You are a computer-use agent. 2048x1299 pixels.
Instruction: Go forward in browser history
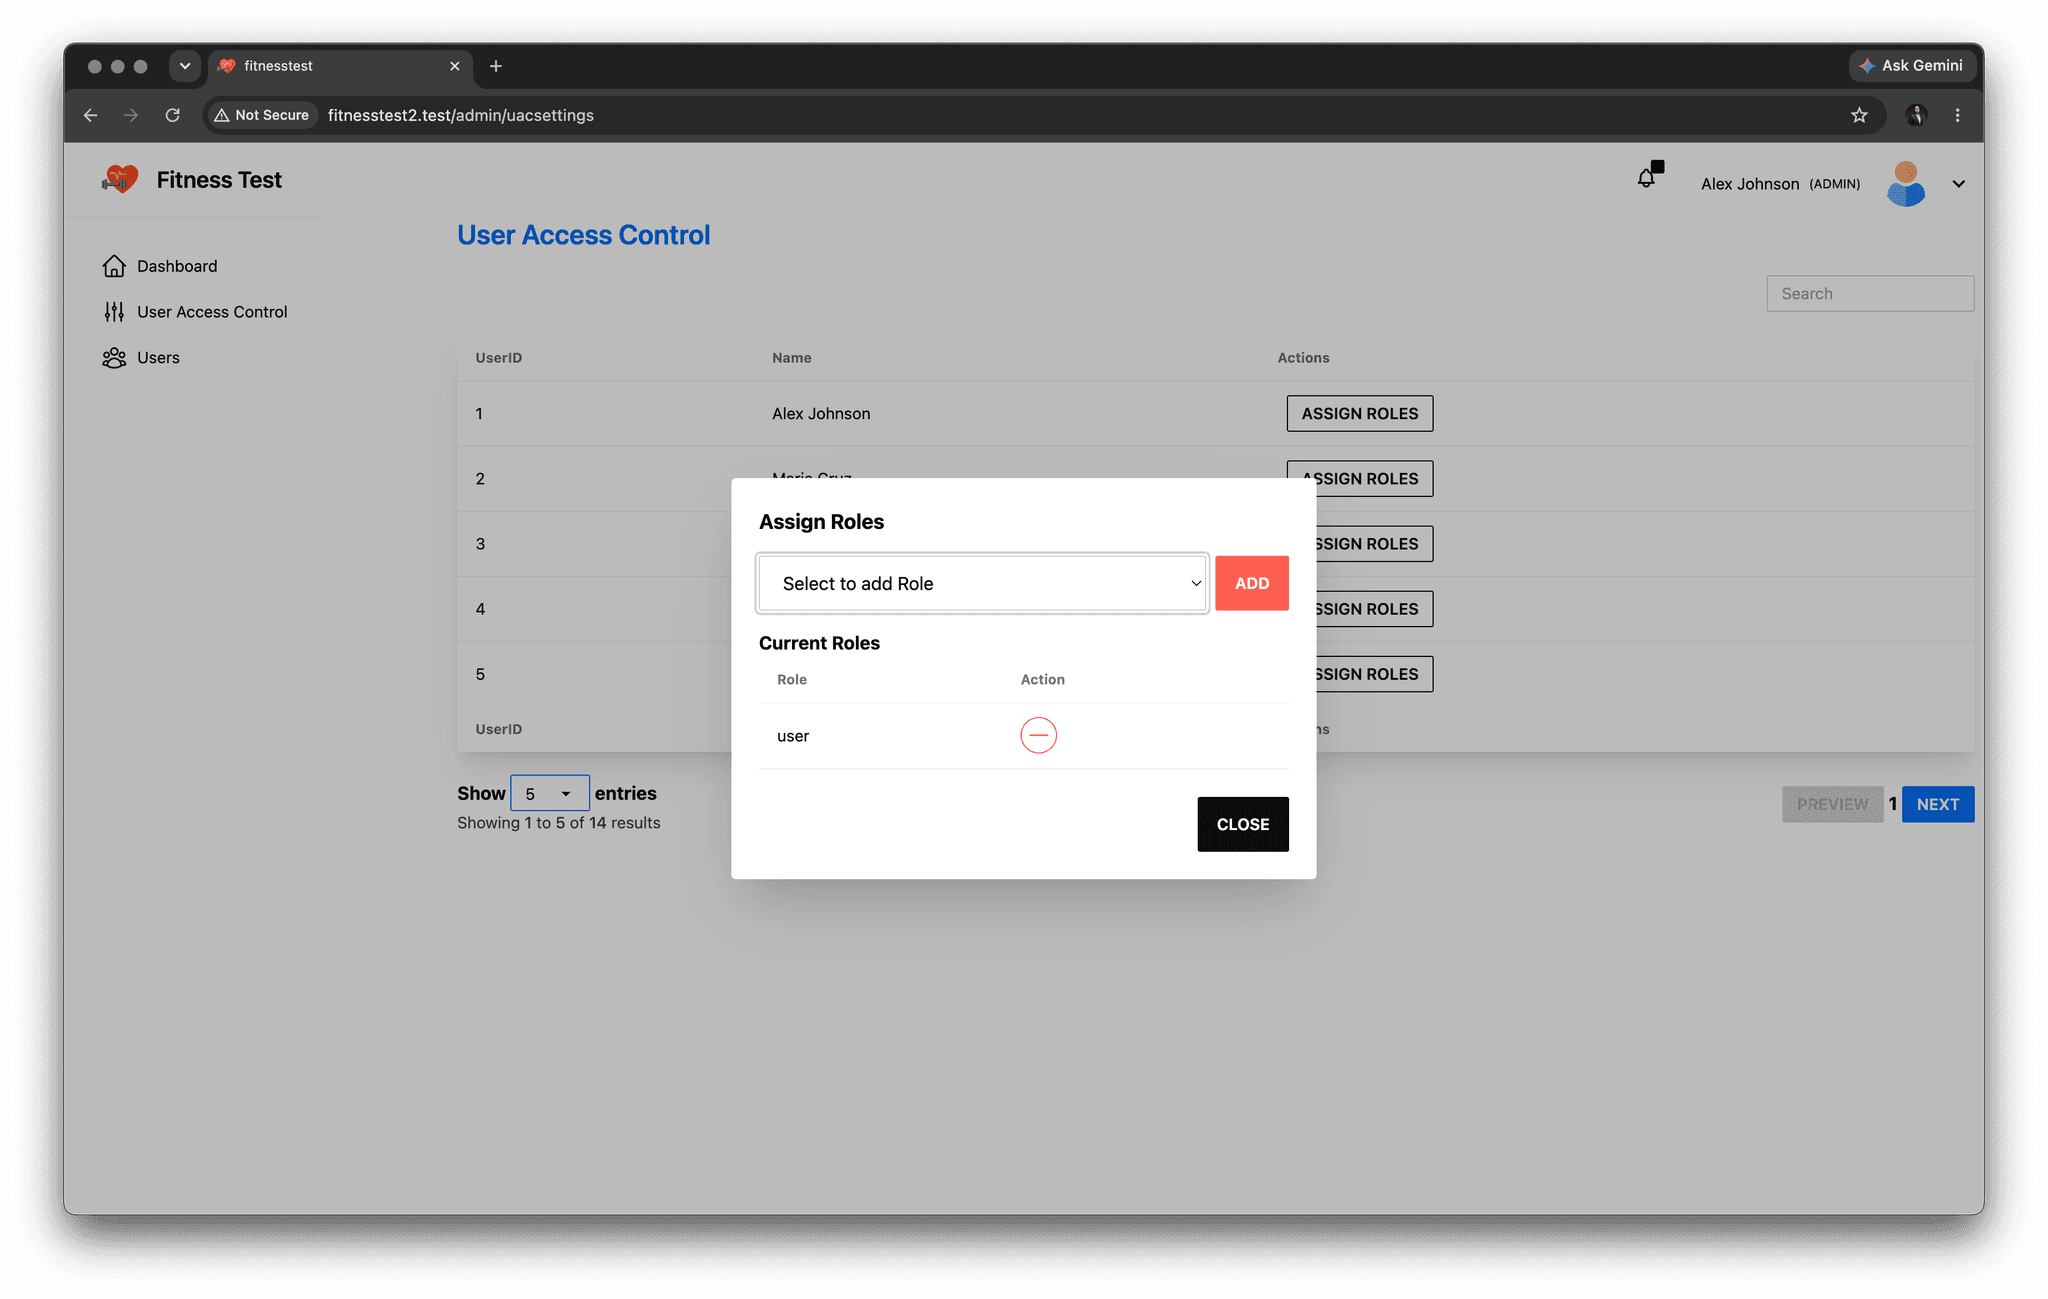click(x=131, y=115)
